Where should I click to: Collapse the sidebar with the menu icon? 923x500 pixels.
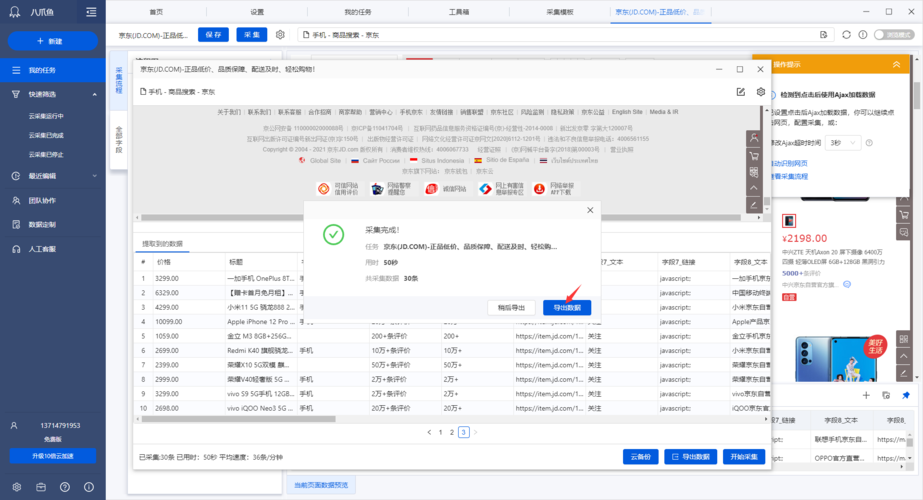(91, 12)
